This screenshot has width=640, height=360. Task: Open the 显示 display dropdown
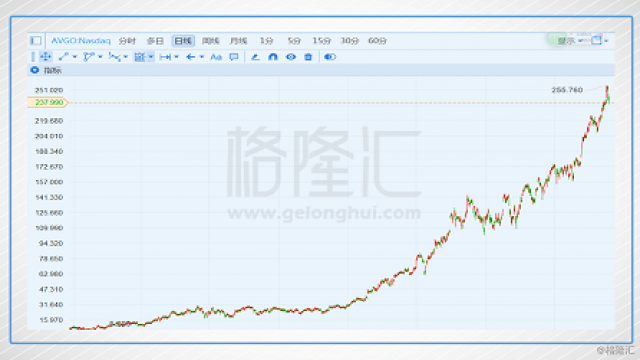[x=570, y=41]
